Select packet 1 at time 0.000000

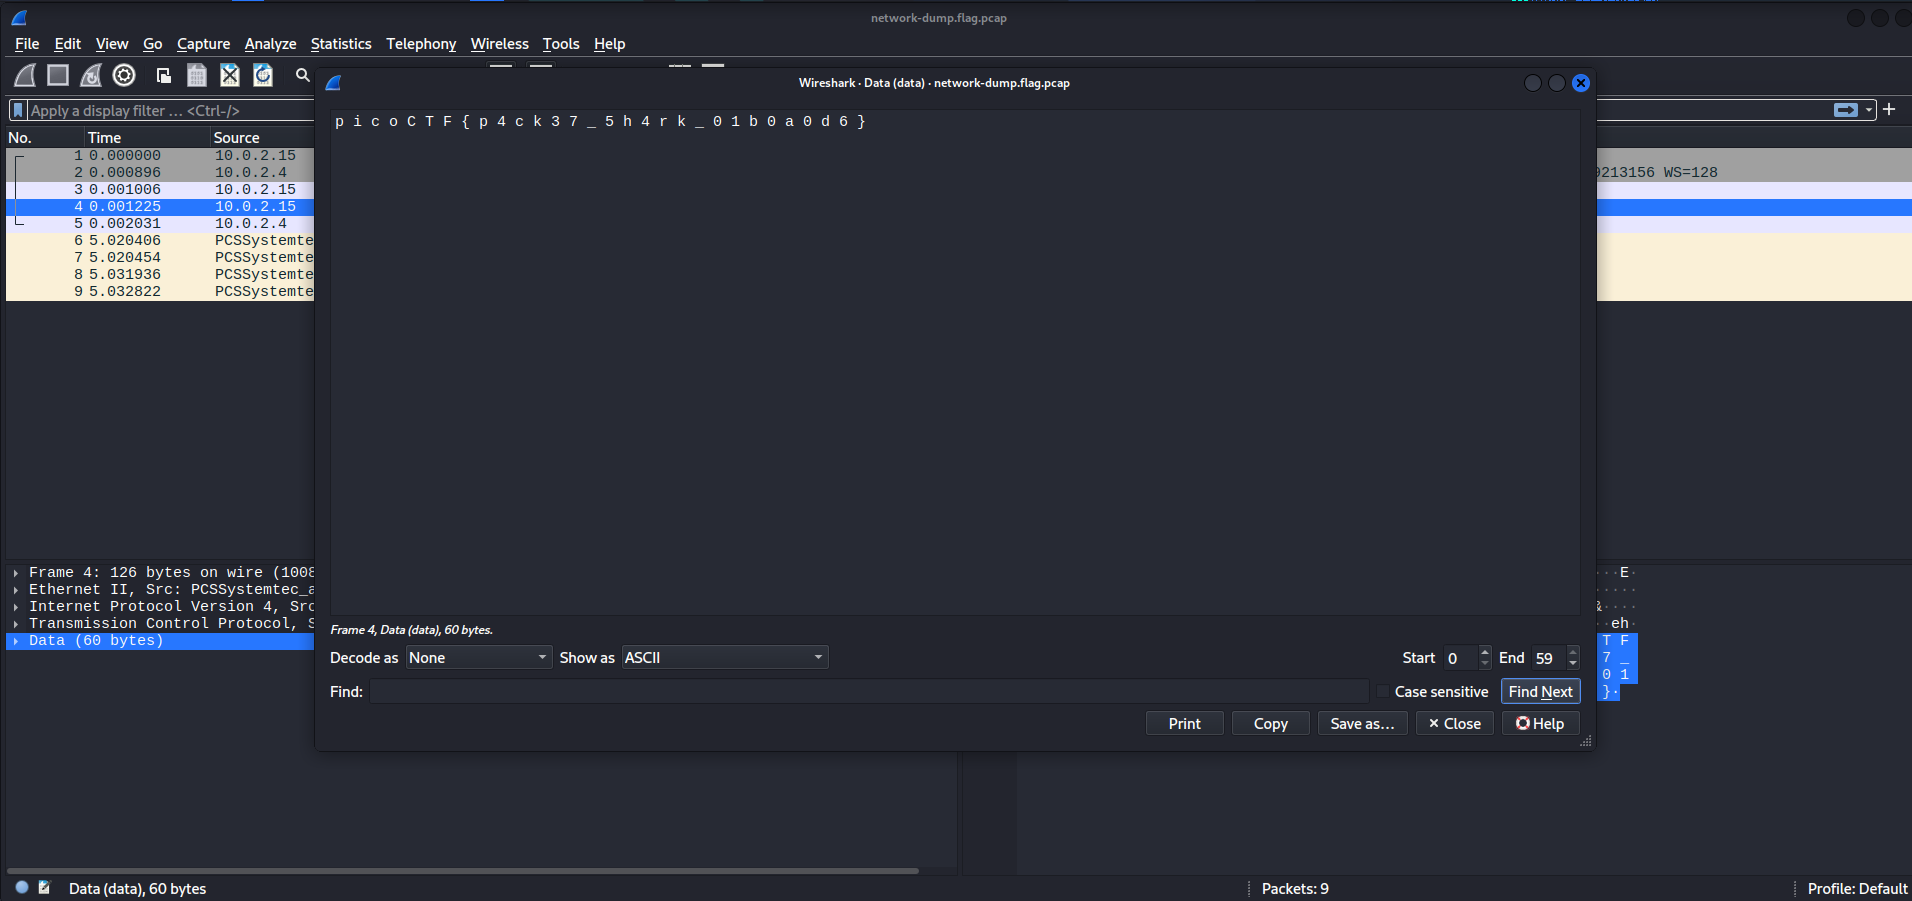[160, 155]
